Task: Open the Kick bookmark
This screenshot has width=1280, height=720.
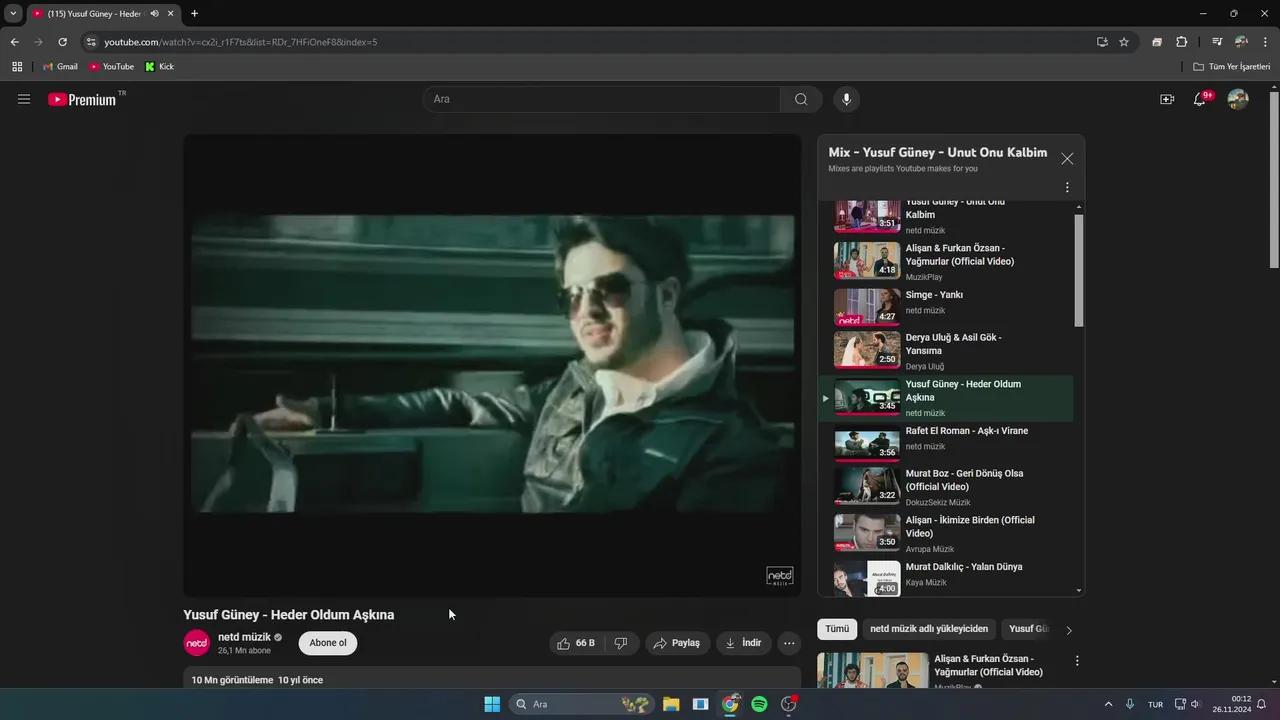Action: tap(160, 67)
